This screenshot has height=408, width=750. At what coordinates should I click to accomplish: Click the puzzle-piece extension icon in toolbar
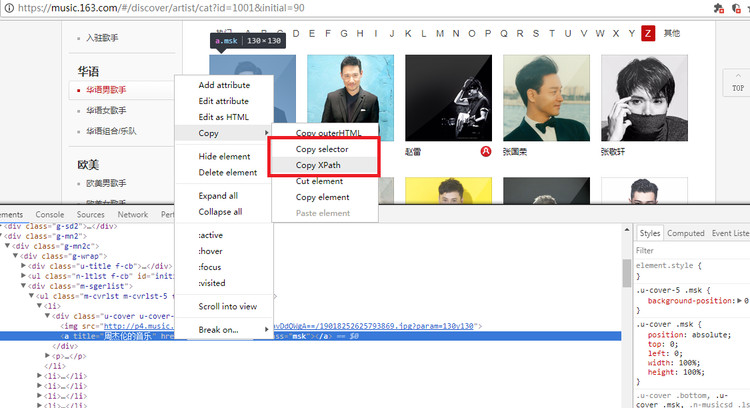click(x=718, y=8)
